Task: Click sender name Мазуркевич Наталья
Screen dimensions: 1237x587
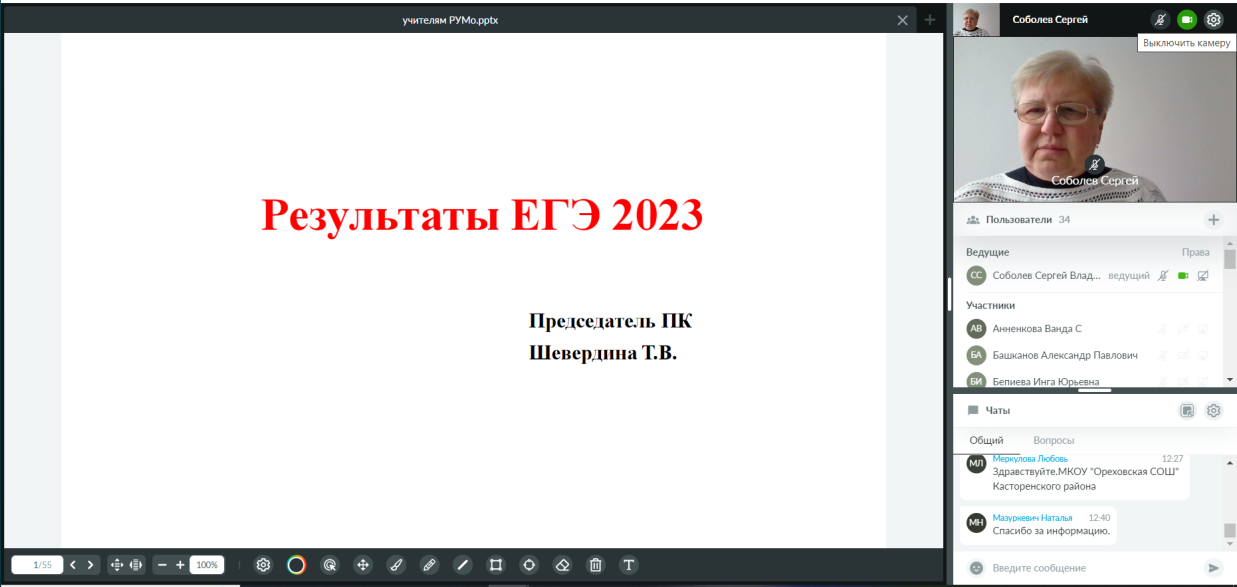Action: click(1032, 518)
